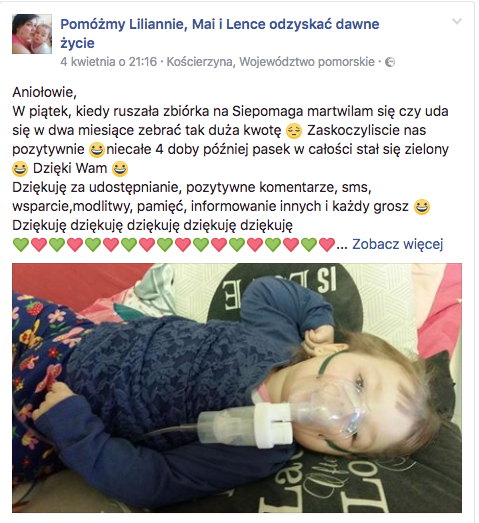Open location Kościerzyna, Województwo pomorskie
This screenshot has height=523, width=479.
271,62
